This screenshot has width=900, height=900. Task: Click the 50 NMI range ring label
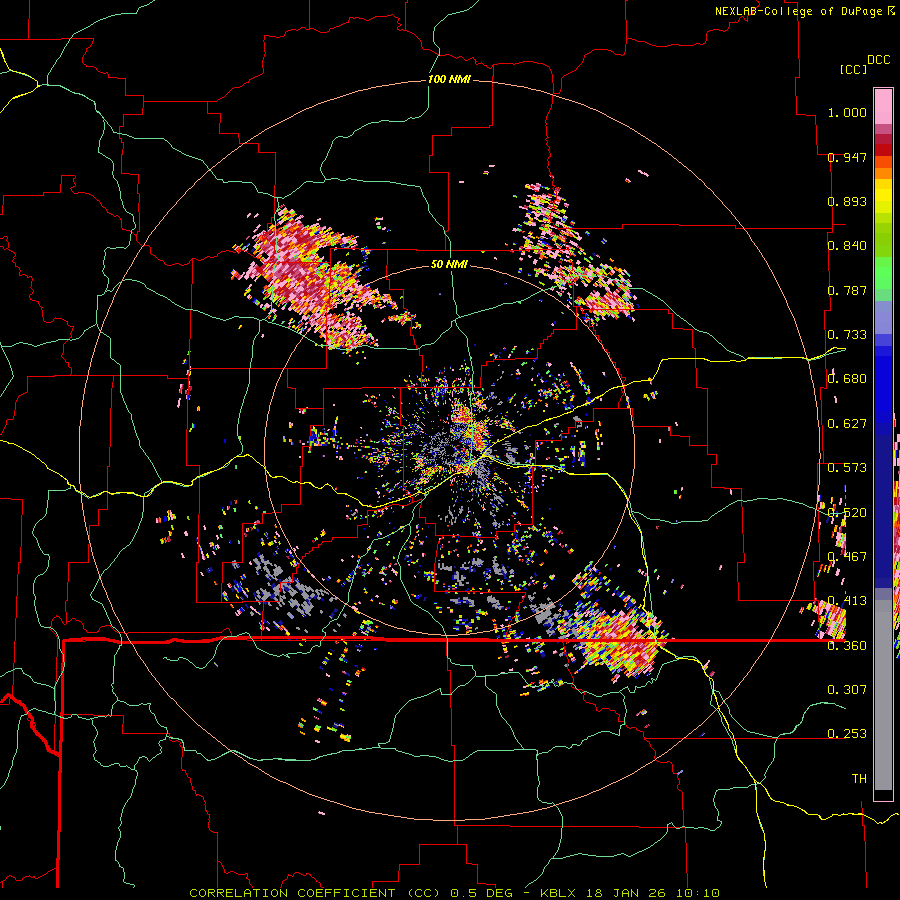(449, 264)
